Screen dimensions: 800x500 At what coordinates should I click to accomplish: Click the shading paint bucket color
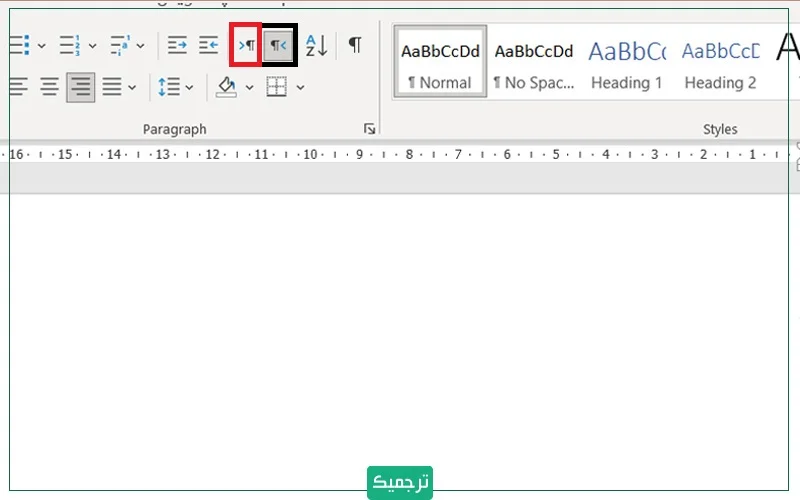click(227, 88)
